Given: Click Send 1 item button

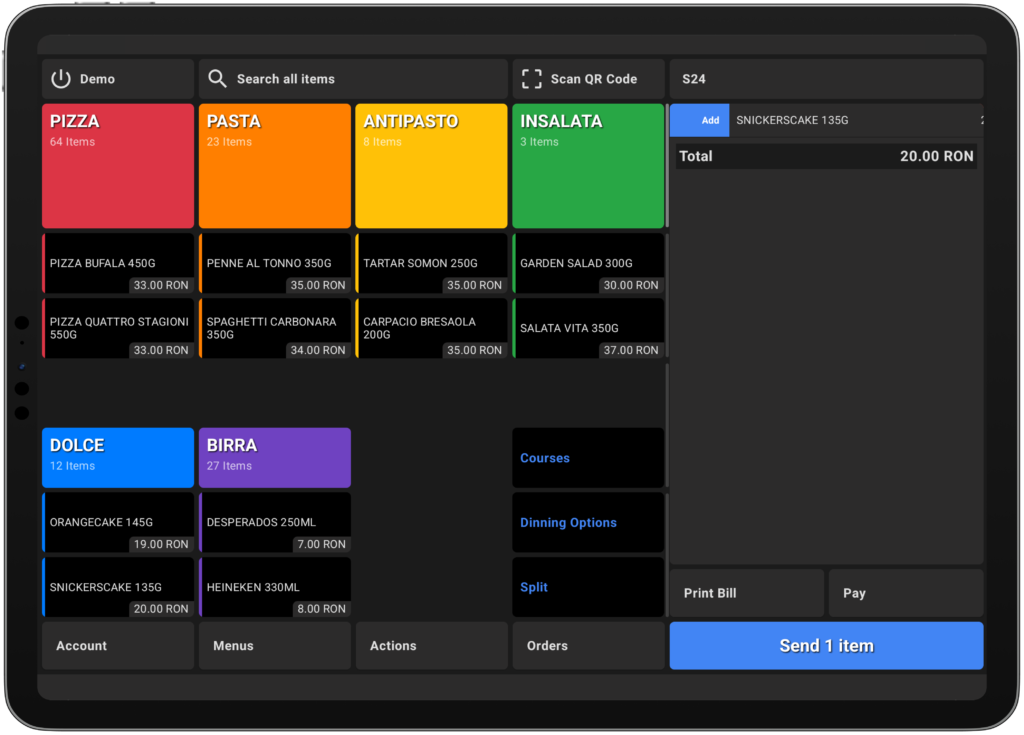Looking at the screenshot, I should (x=826, y=645).
